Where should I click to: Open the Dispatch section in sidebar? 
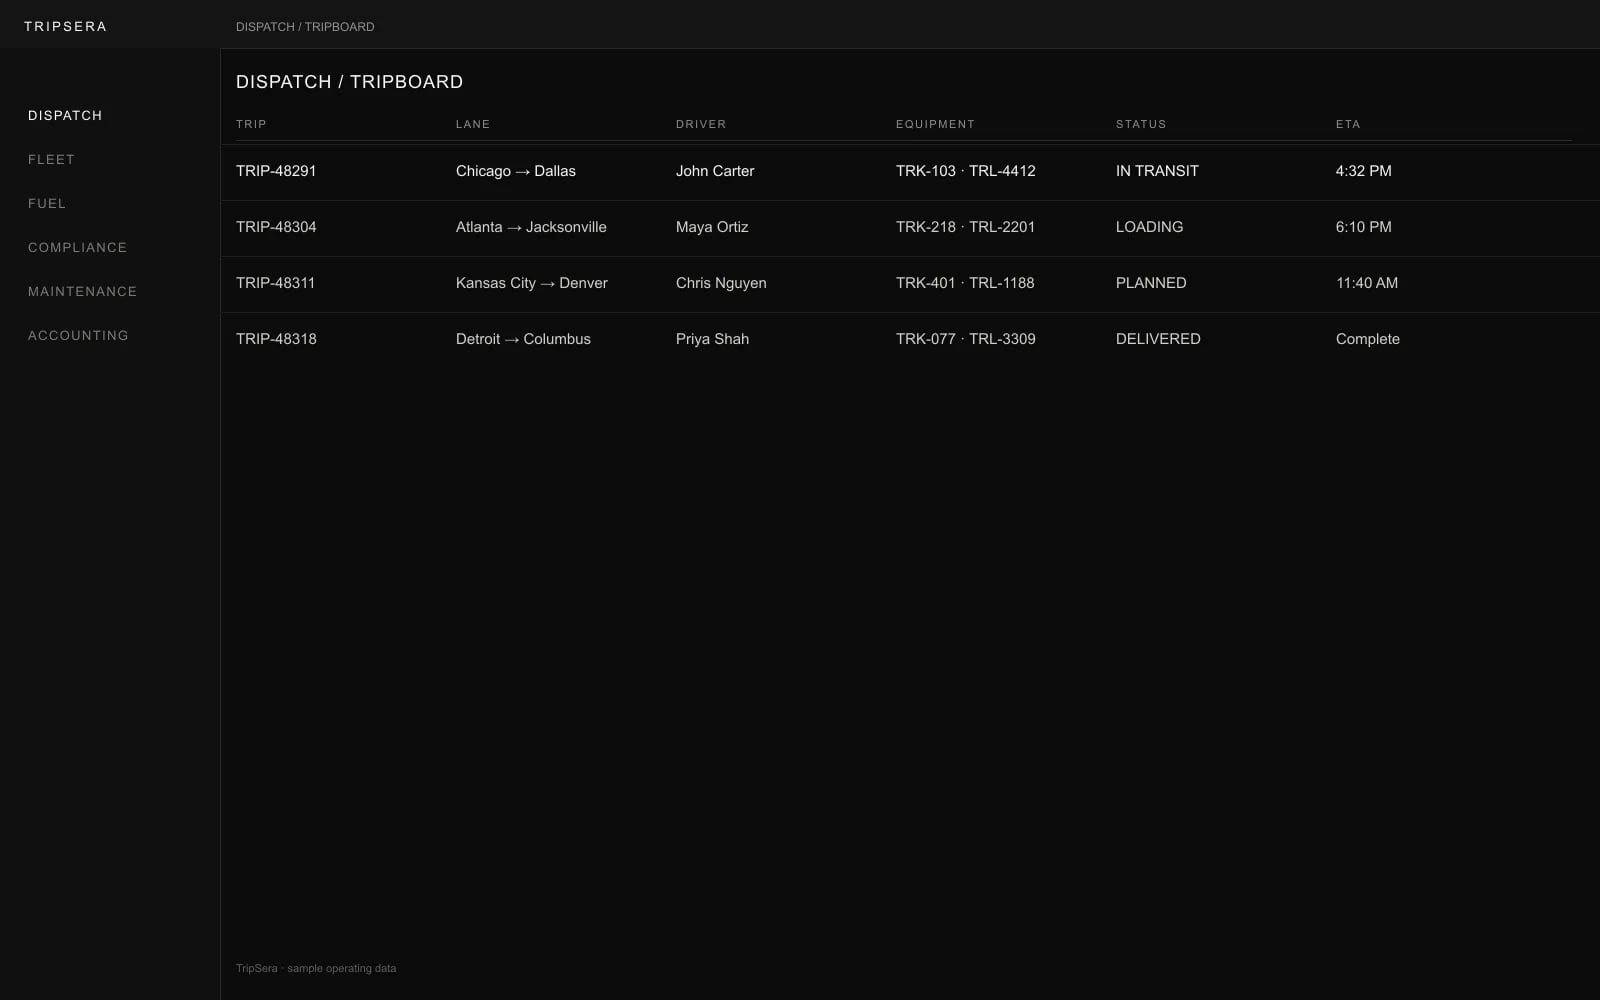[65, 116]
